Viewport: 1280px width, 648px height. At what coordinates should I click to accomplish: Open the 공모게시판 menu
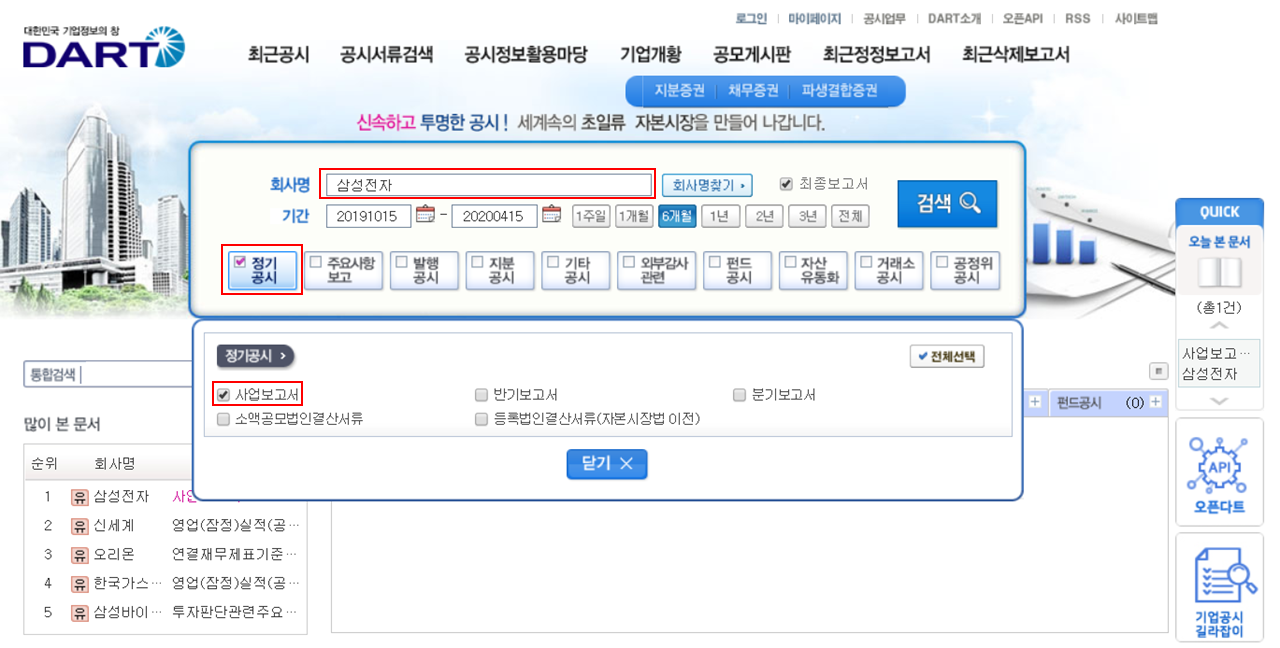pos(752,55)
